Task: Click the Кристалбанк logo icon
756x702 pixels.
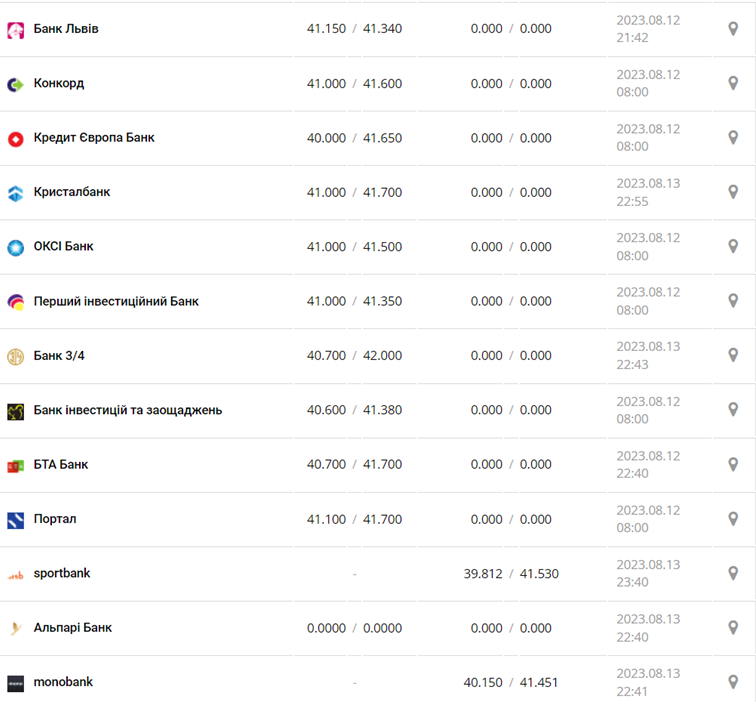Action: click(x=15, y=193)
